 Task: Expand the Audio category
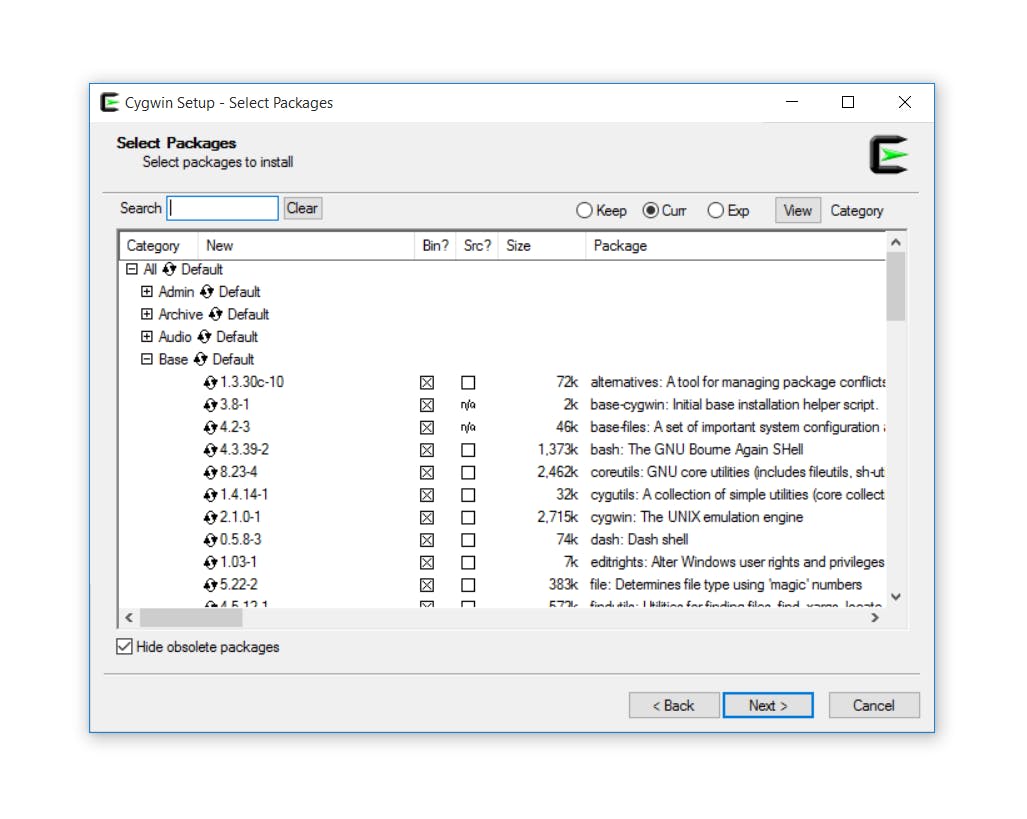point(147,337)
